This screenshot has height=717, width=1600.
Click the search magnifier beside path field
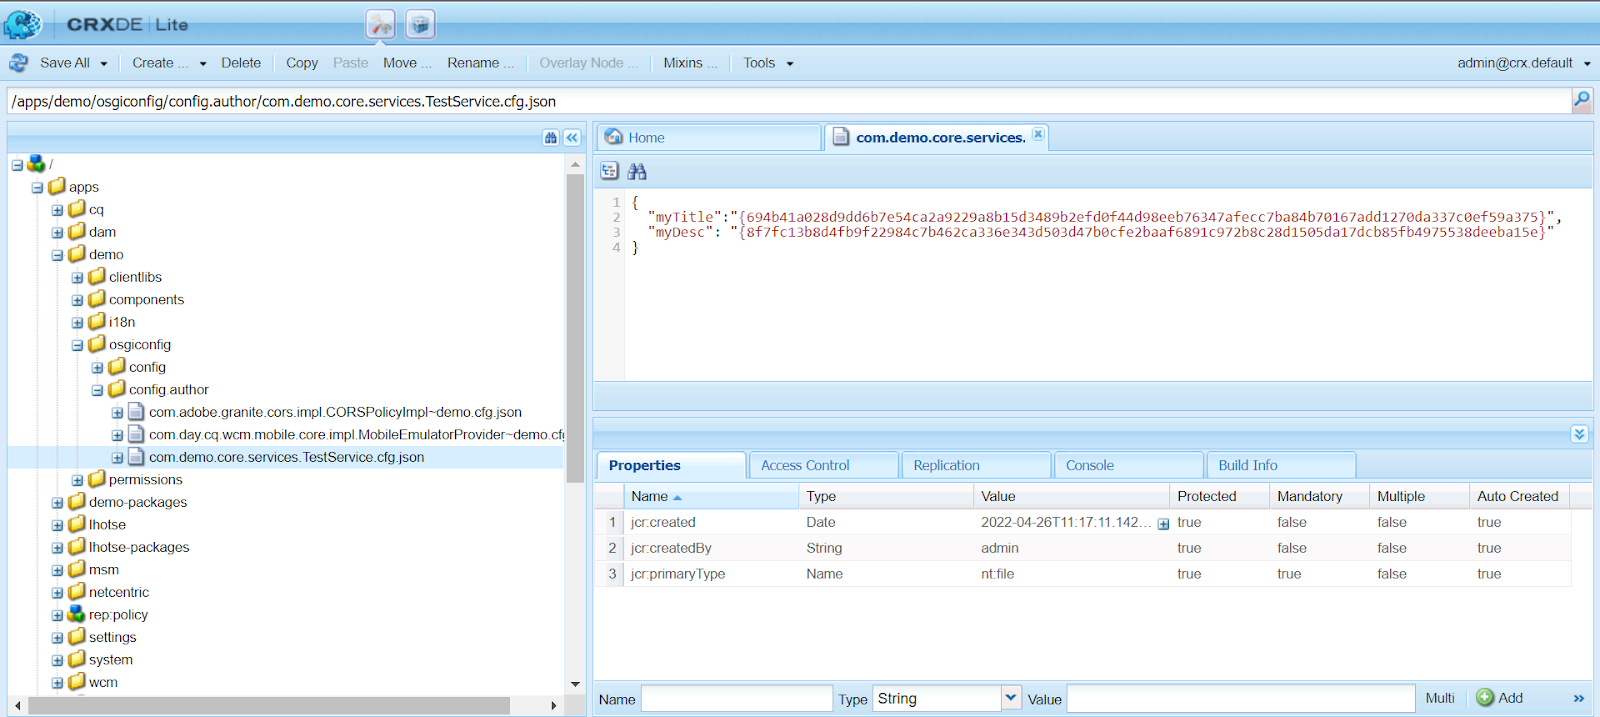tap(1581, 100)
